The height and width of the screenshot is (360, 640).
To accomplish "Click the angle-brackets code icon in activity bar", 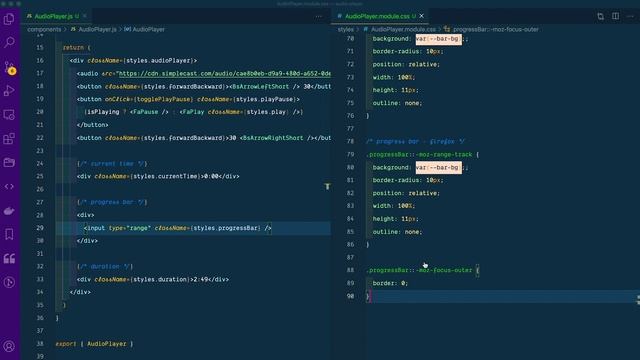I will [9, 187].
